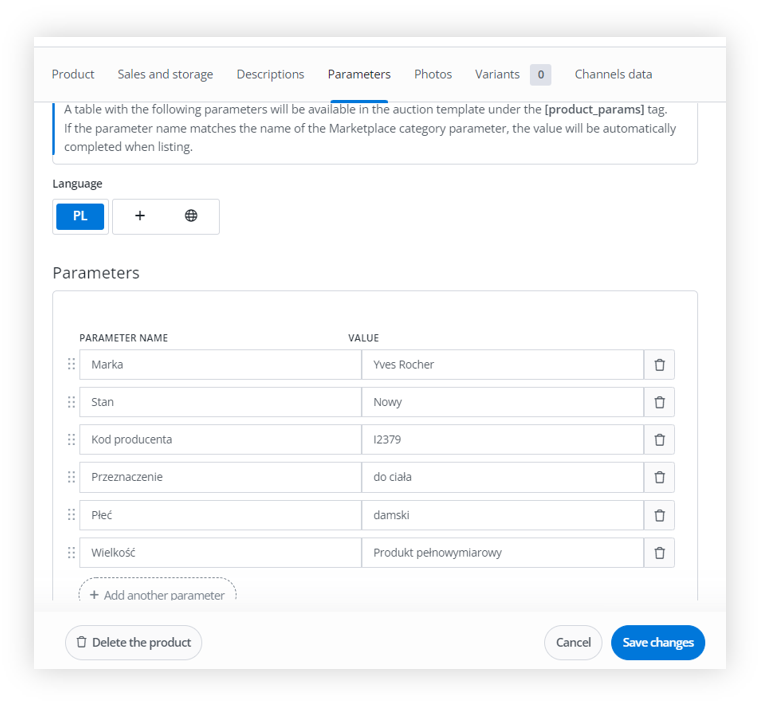Cancel editing the product

tap(573, 642)
